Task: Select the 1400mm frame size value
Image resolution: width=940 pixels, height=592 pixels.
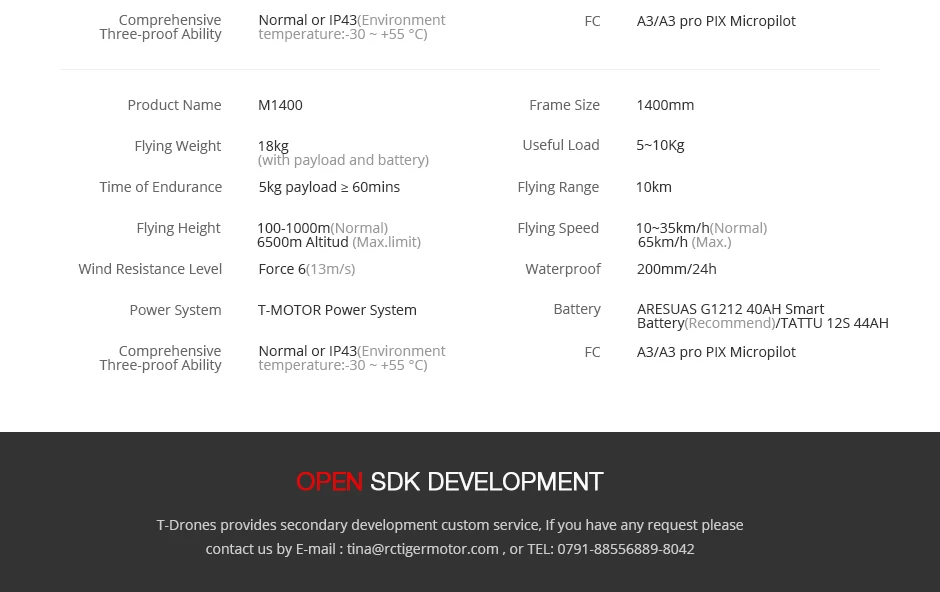Action: [x=665, y=105]
